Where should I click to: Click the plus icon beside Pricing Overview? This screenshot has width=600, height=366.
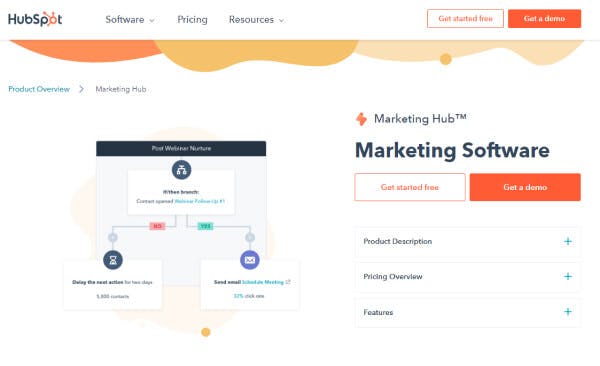[x=568, y=276]
